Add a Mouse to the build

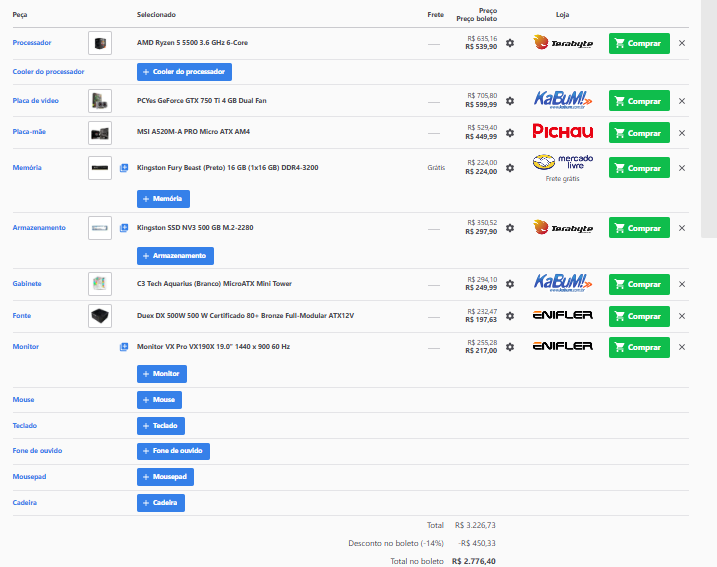pyautogui.click(x=159, y=400)
